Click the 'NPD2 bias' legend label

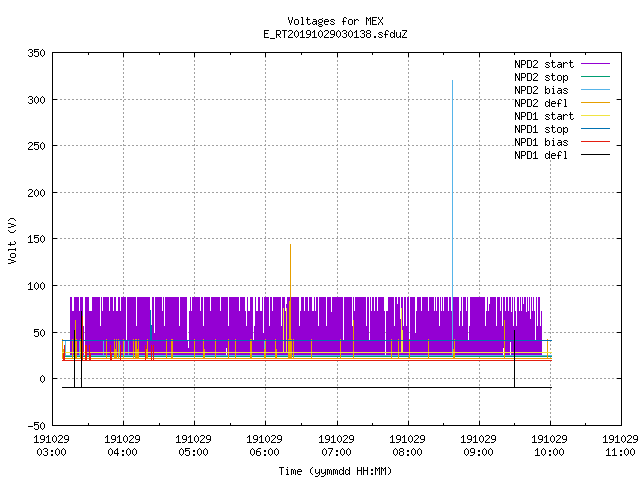coord(541,90)
